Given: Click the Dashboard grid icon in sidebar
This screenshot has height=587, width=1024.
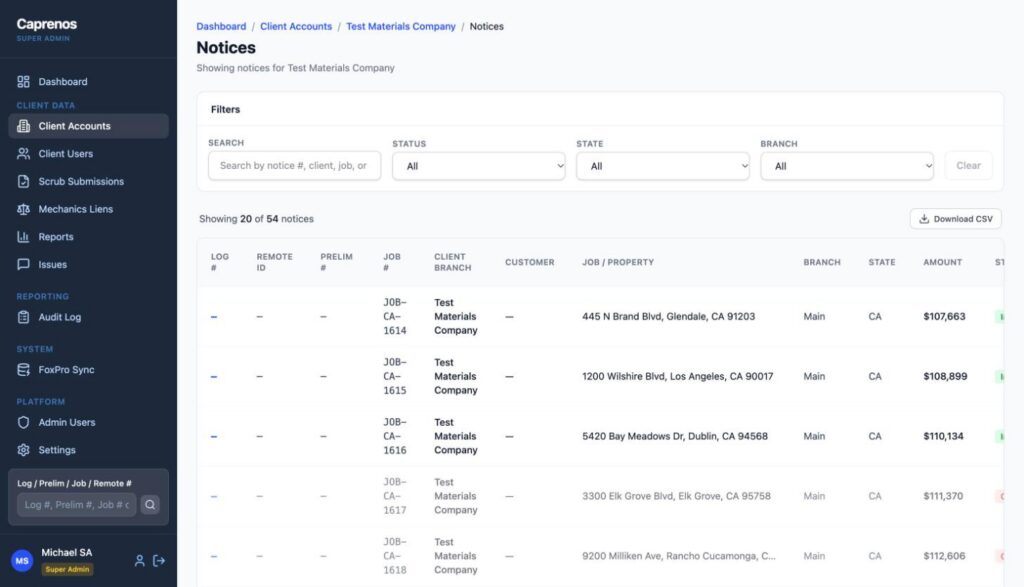Looking at the screenshot, I should (24, 82).
